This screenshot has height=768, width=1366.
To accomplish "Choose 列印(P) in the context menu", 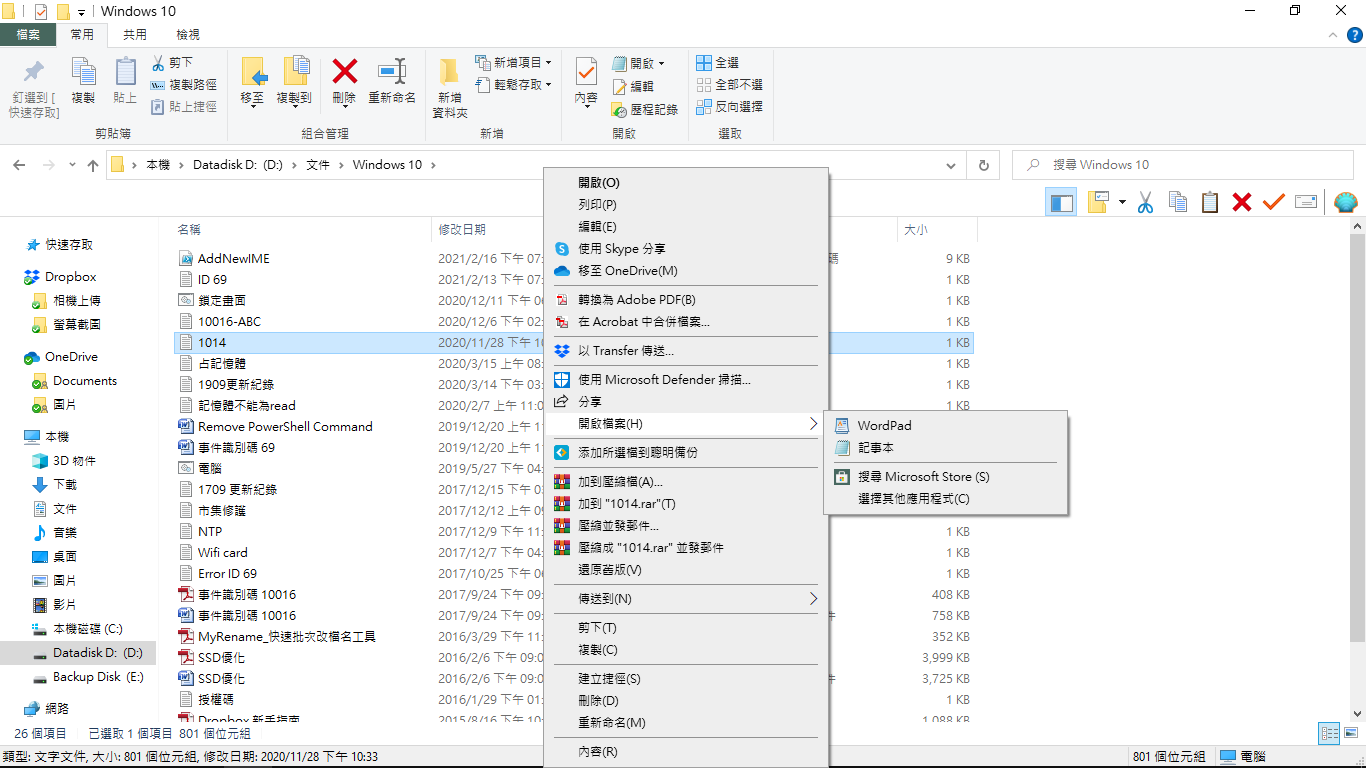I will tap(686, 204).
